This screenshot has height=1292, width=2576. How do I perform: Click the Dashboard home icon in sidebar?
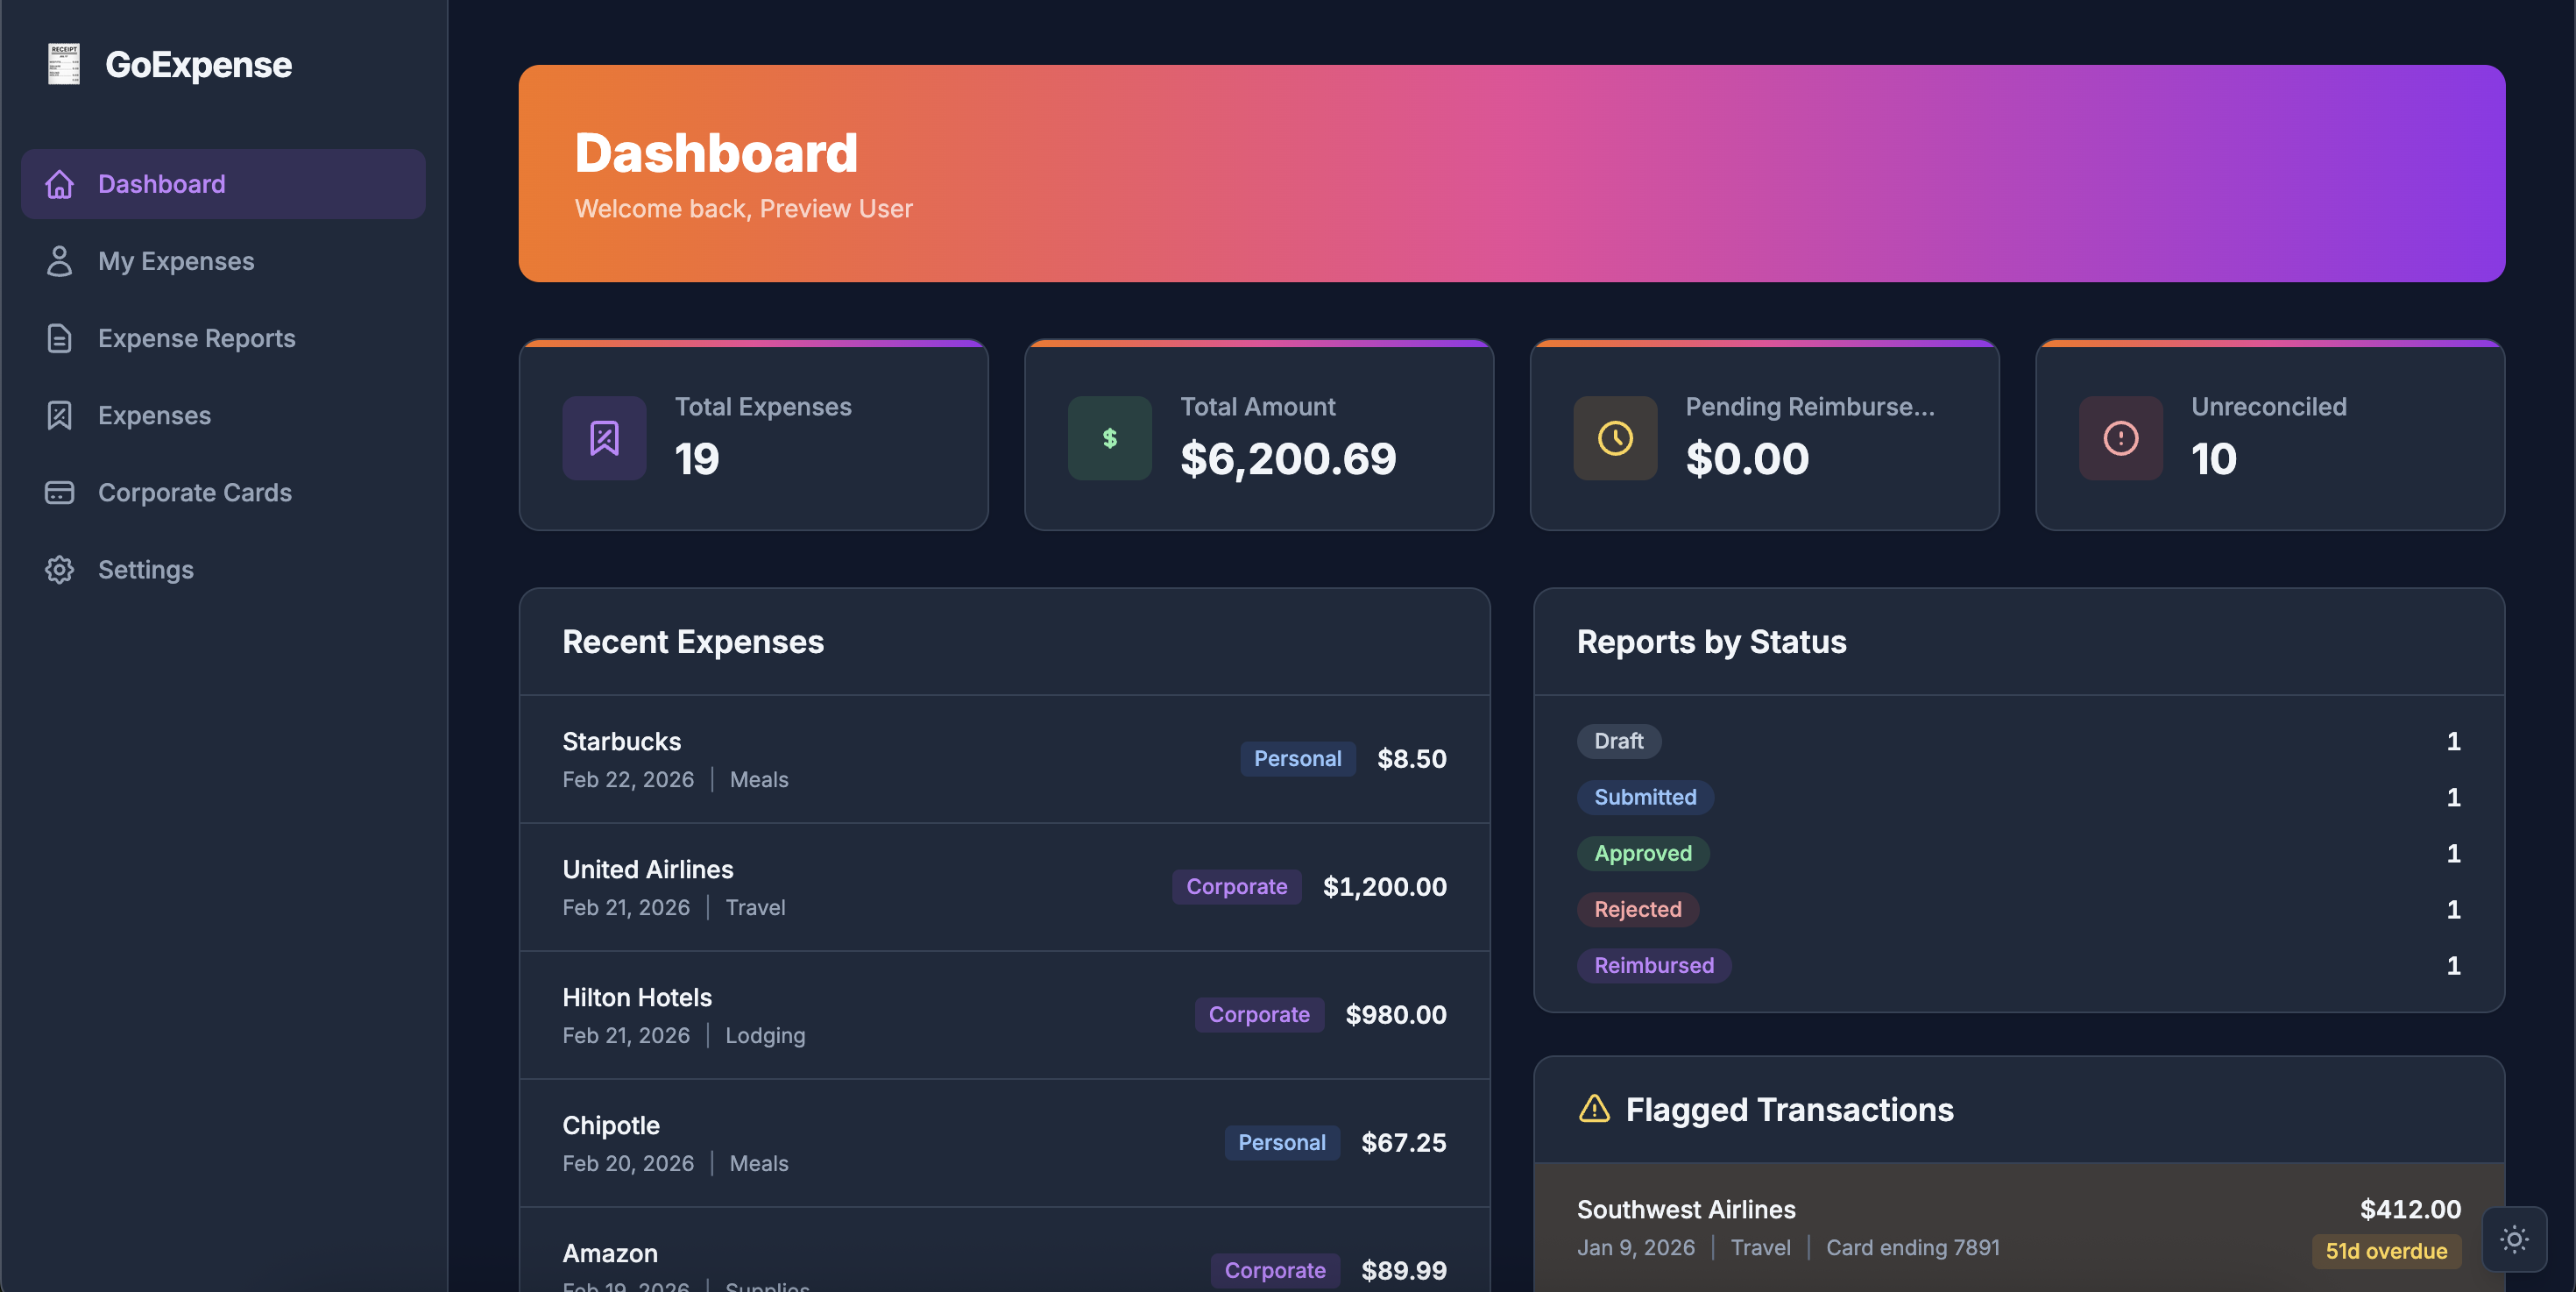pyautogui.click(x=60, y=184)
